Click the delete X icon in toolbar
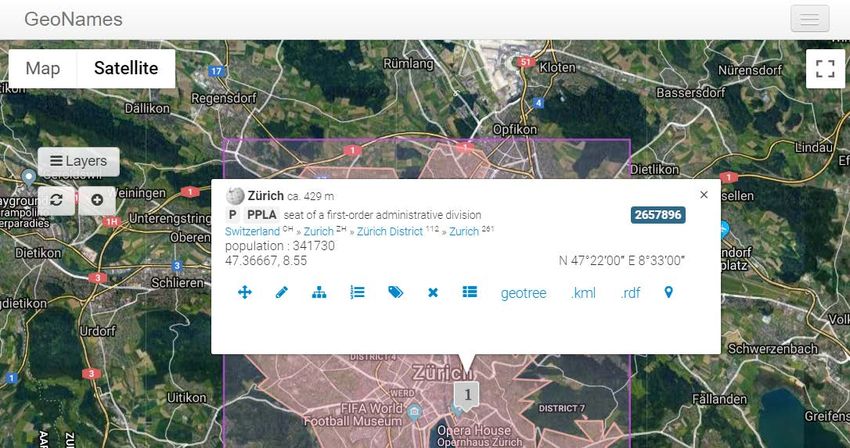The height and width of the screenshot is (448, 850). click(x=433, y=293)
